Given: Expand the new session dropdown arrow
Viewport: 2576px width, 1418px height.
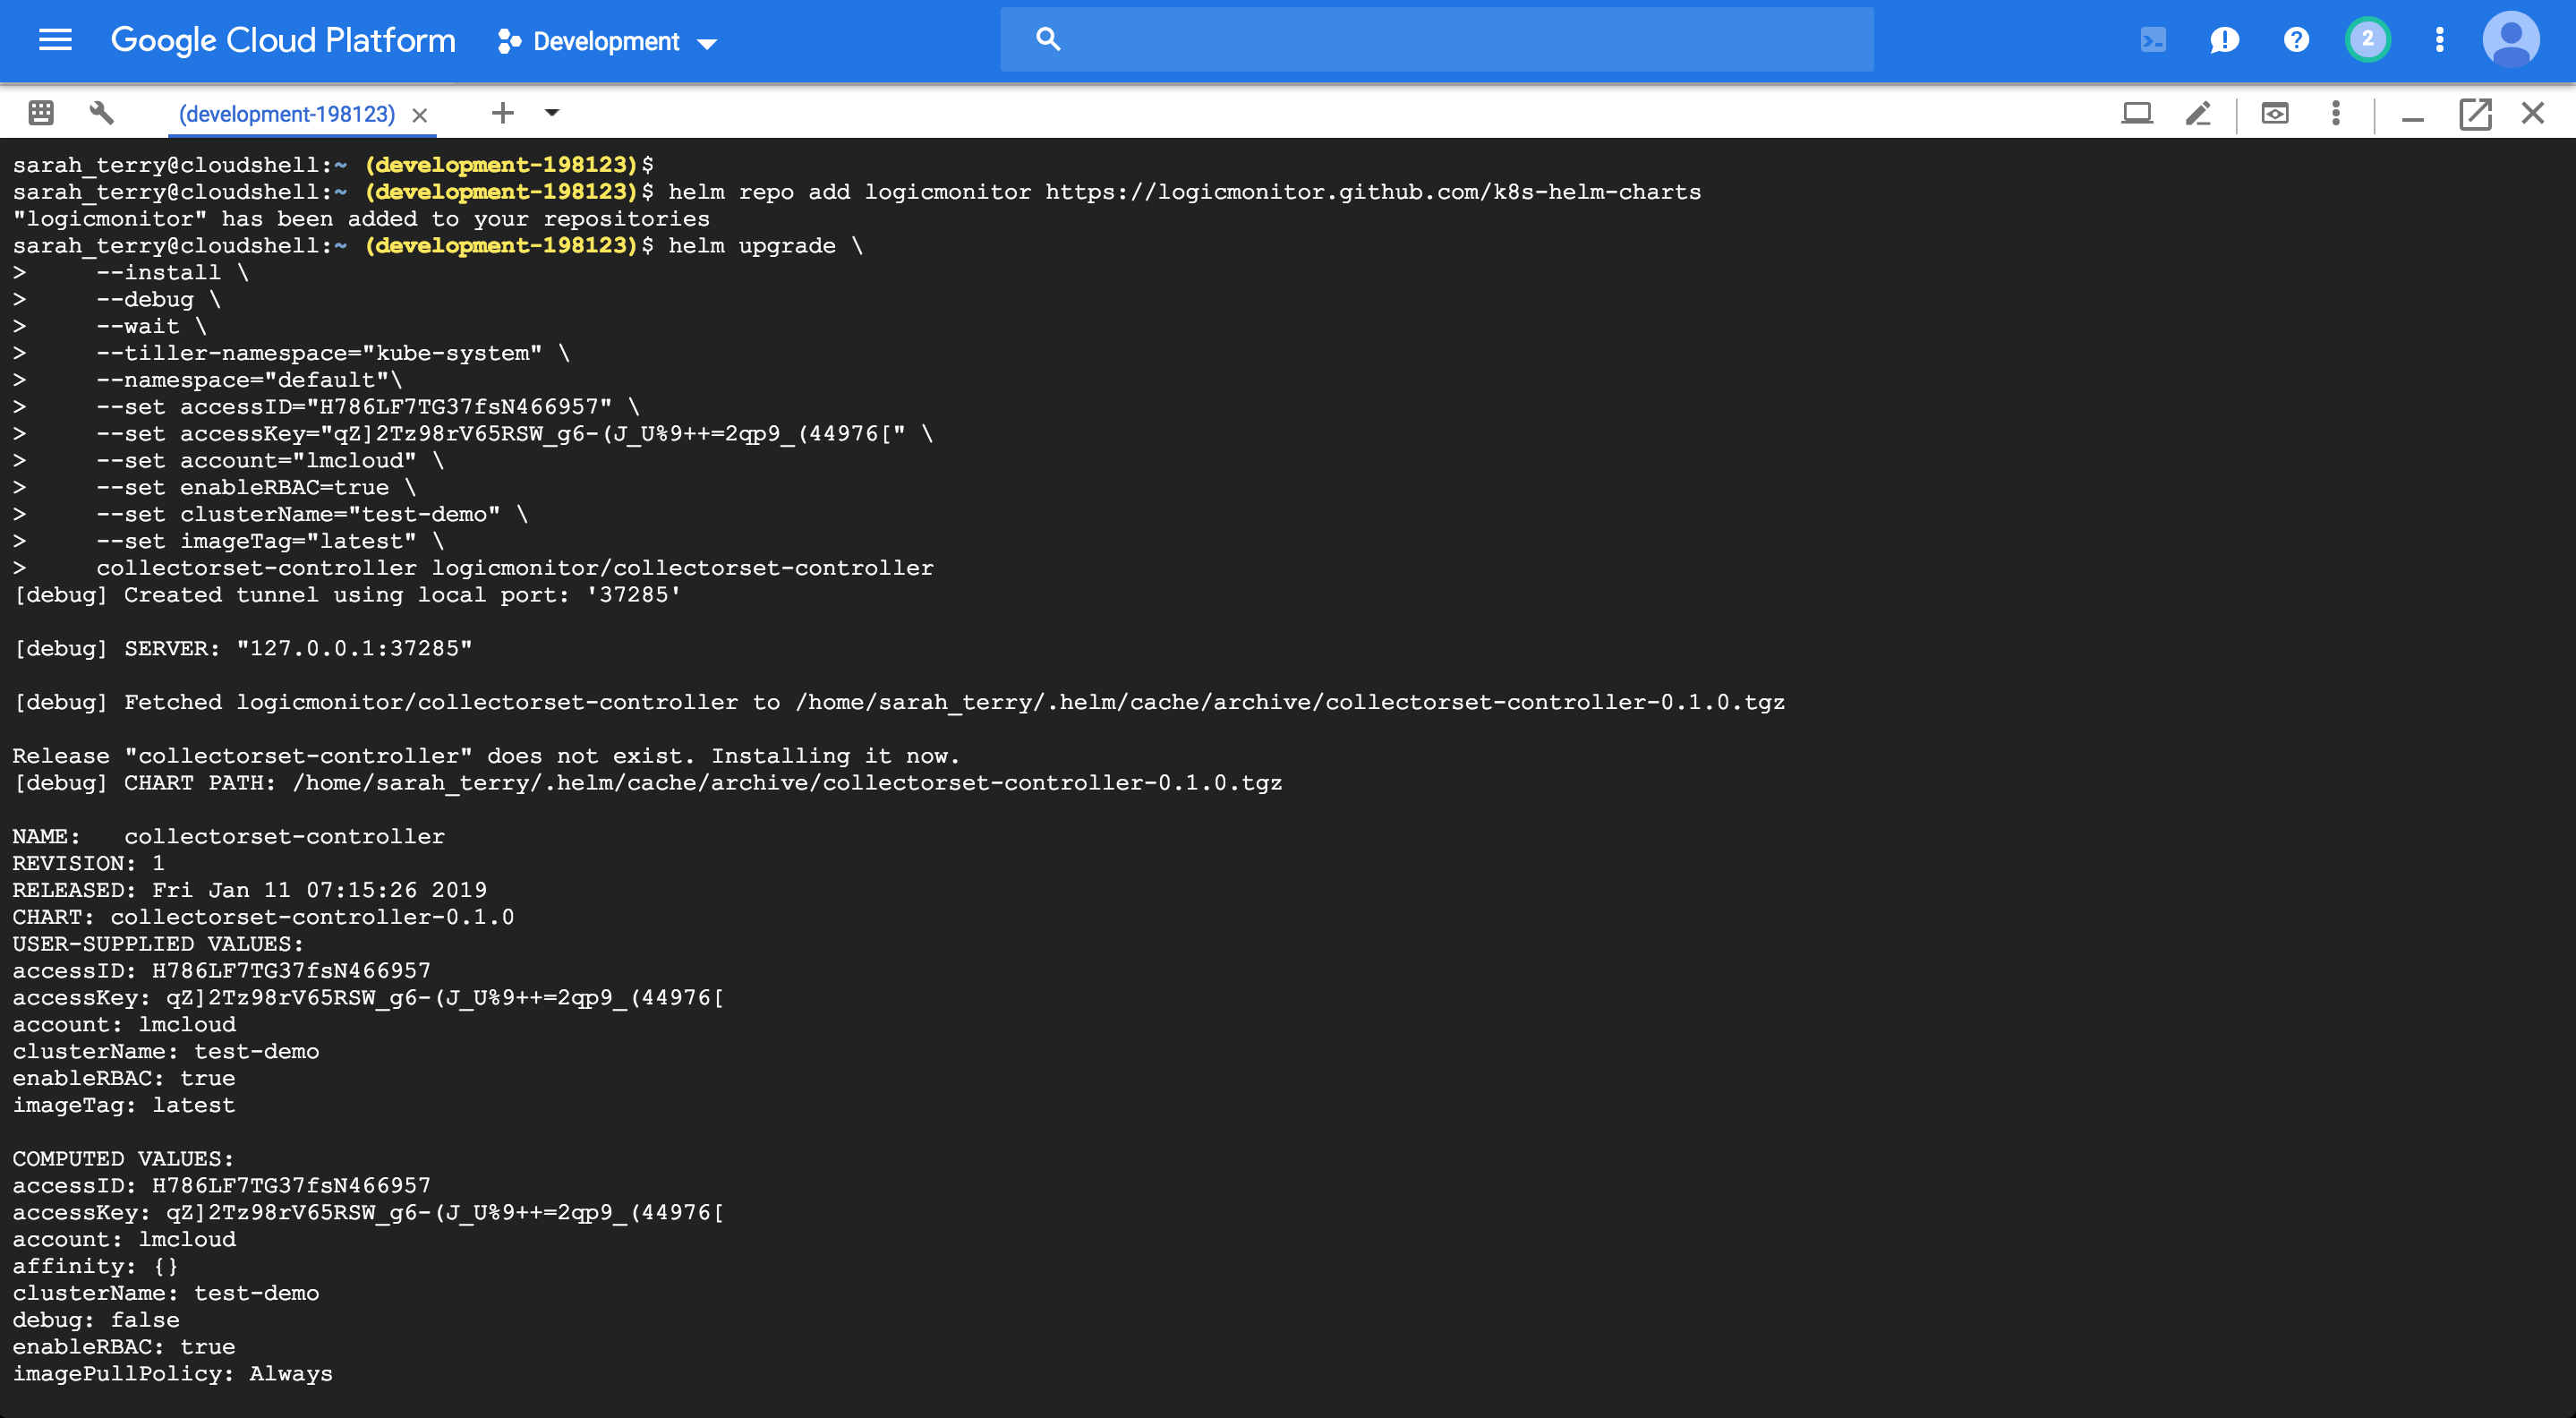Looking at the screenshot, I should pyautogui.click(x=551, y=113).
